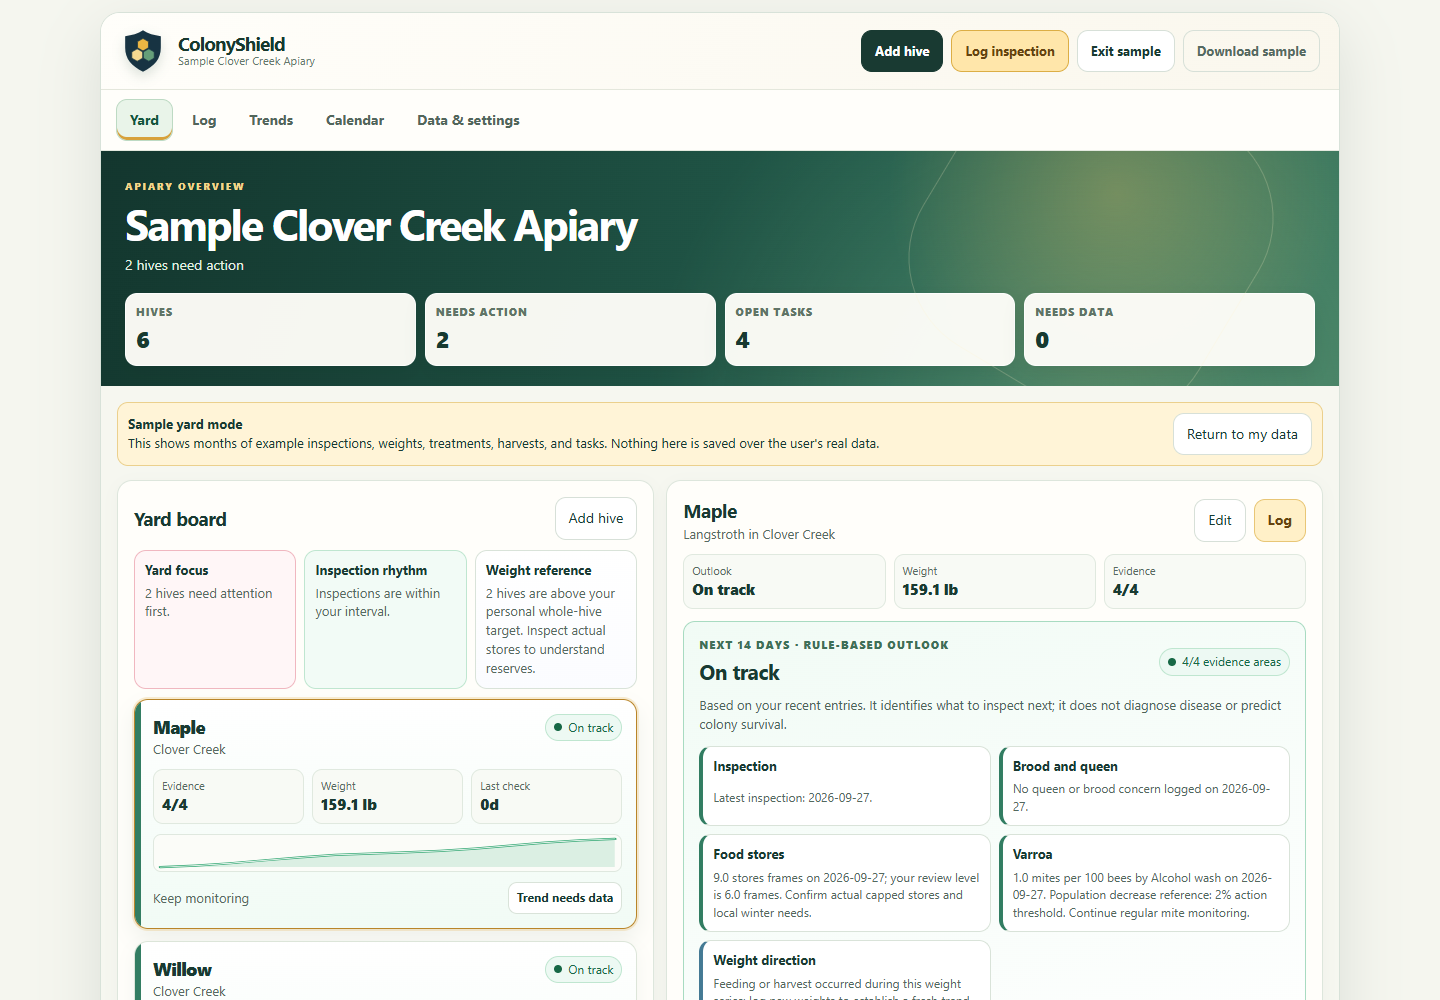Click the Weight 159.1 lb tile in Maple panel
The width and height of the screenshot is (1440, 1000).
tap(995, 581)
